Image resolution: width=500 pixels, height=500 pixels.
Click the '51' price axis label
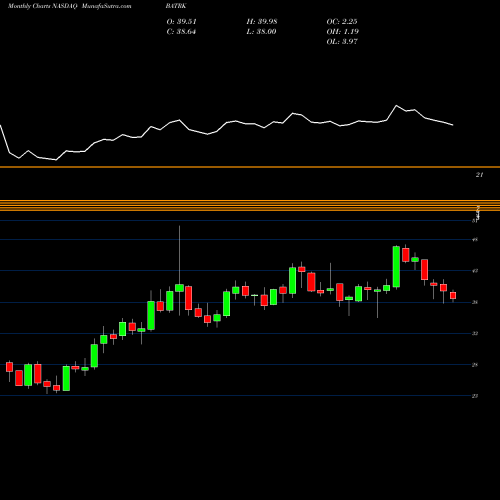coord(474,221)
